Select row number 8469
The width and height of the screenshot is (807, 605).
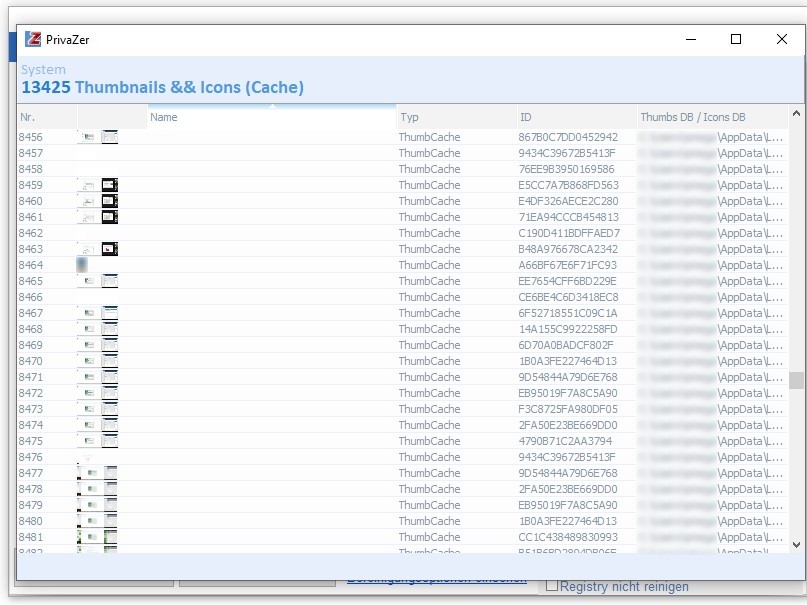pos(31,345)
